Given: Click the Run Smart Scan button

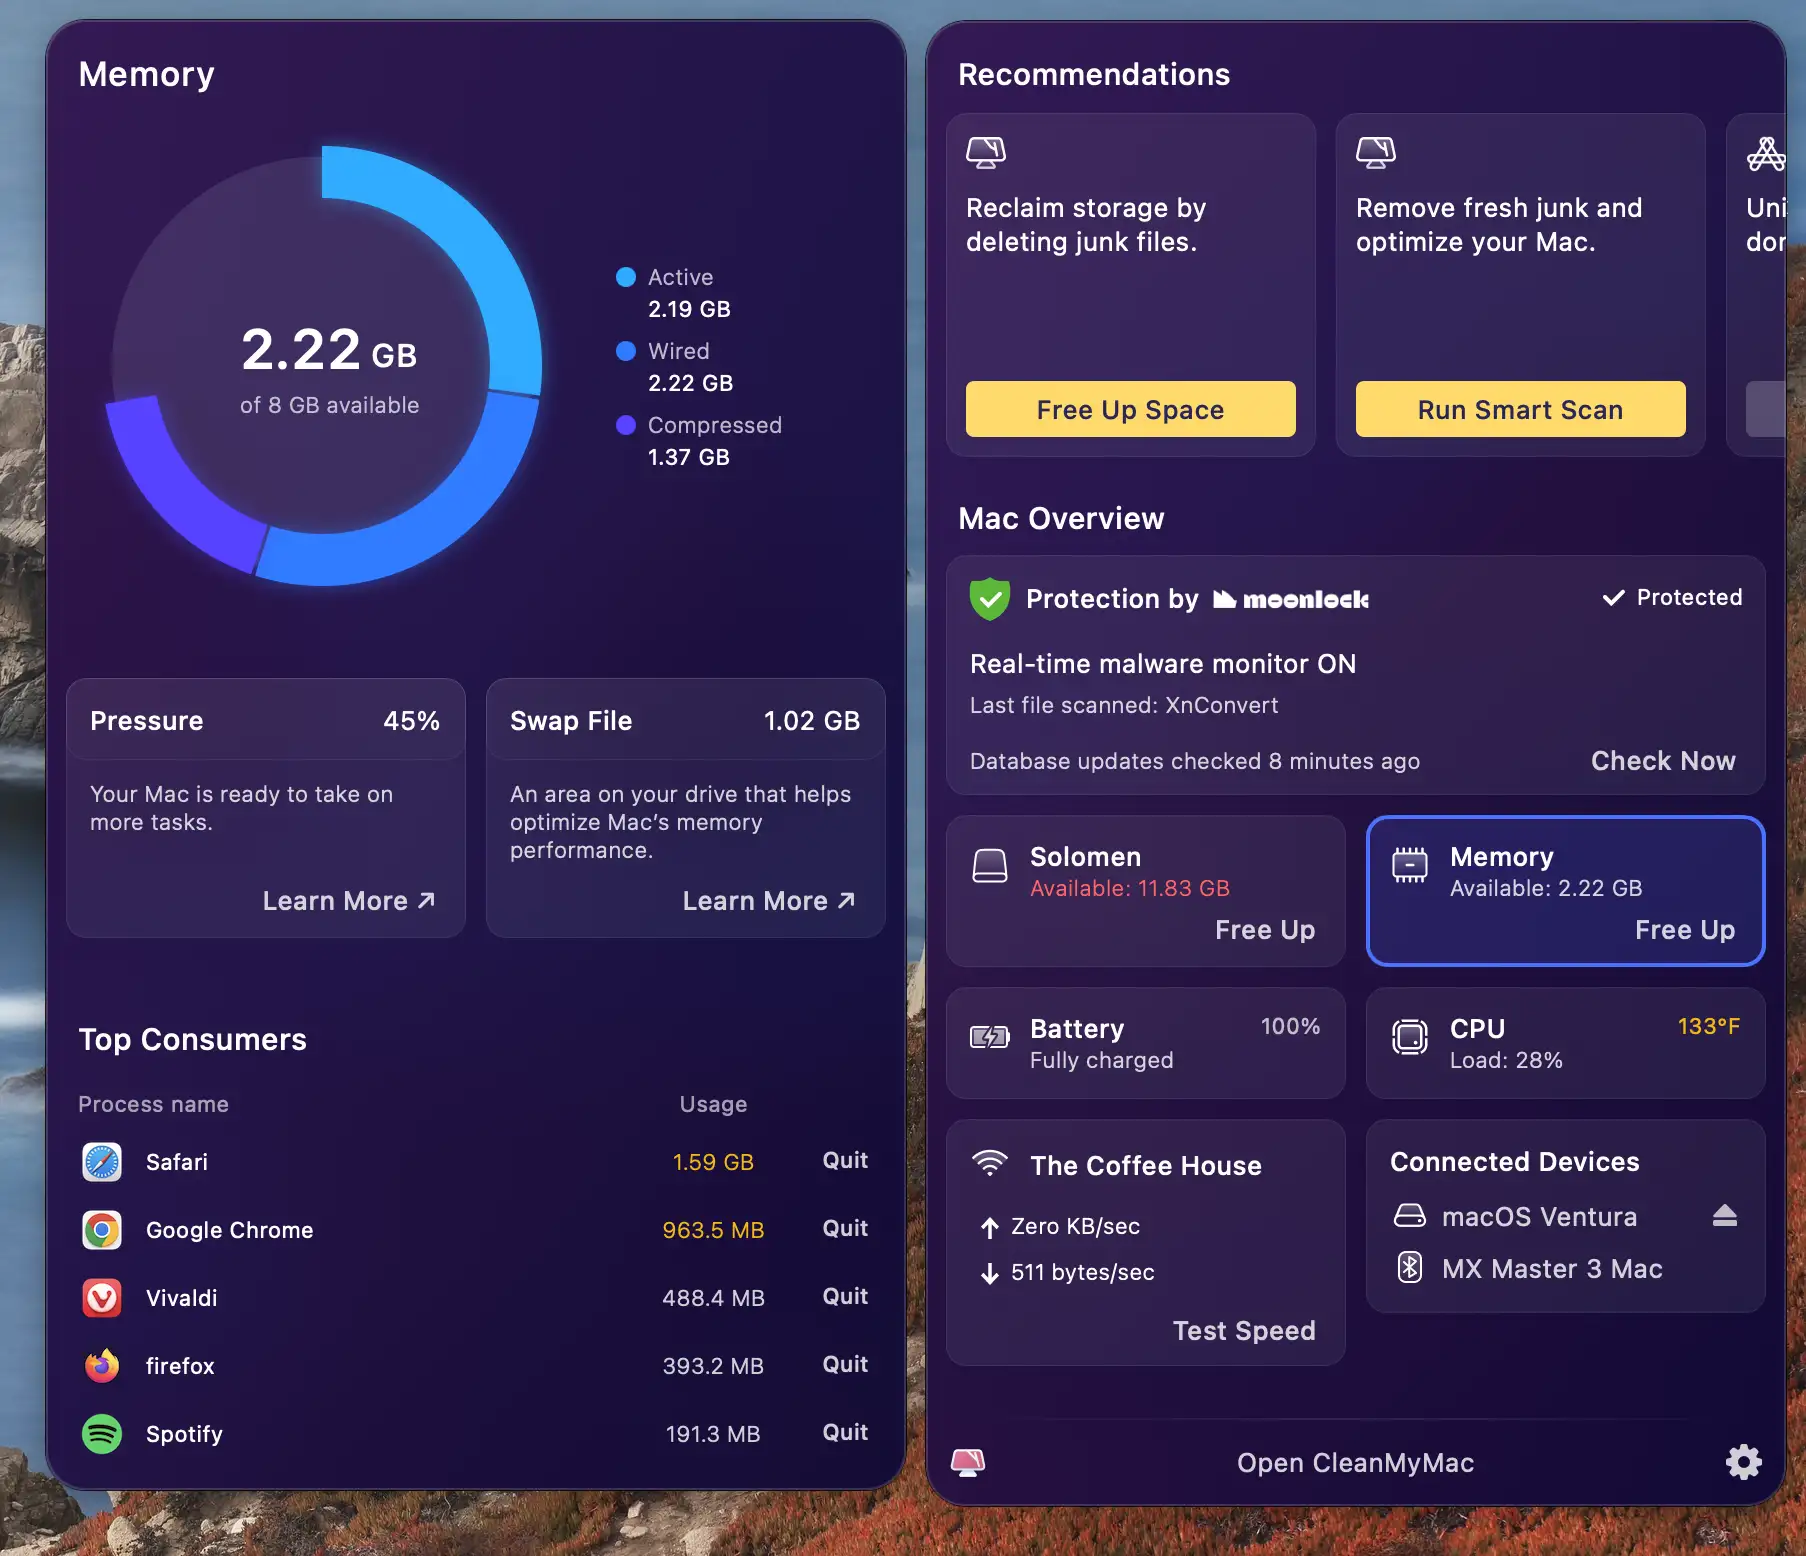Looking at the screenshot, I should [x=1521, y=409].
